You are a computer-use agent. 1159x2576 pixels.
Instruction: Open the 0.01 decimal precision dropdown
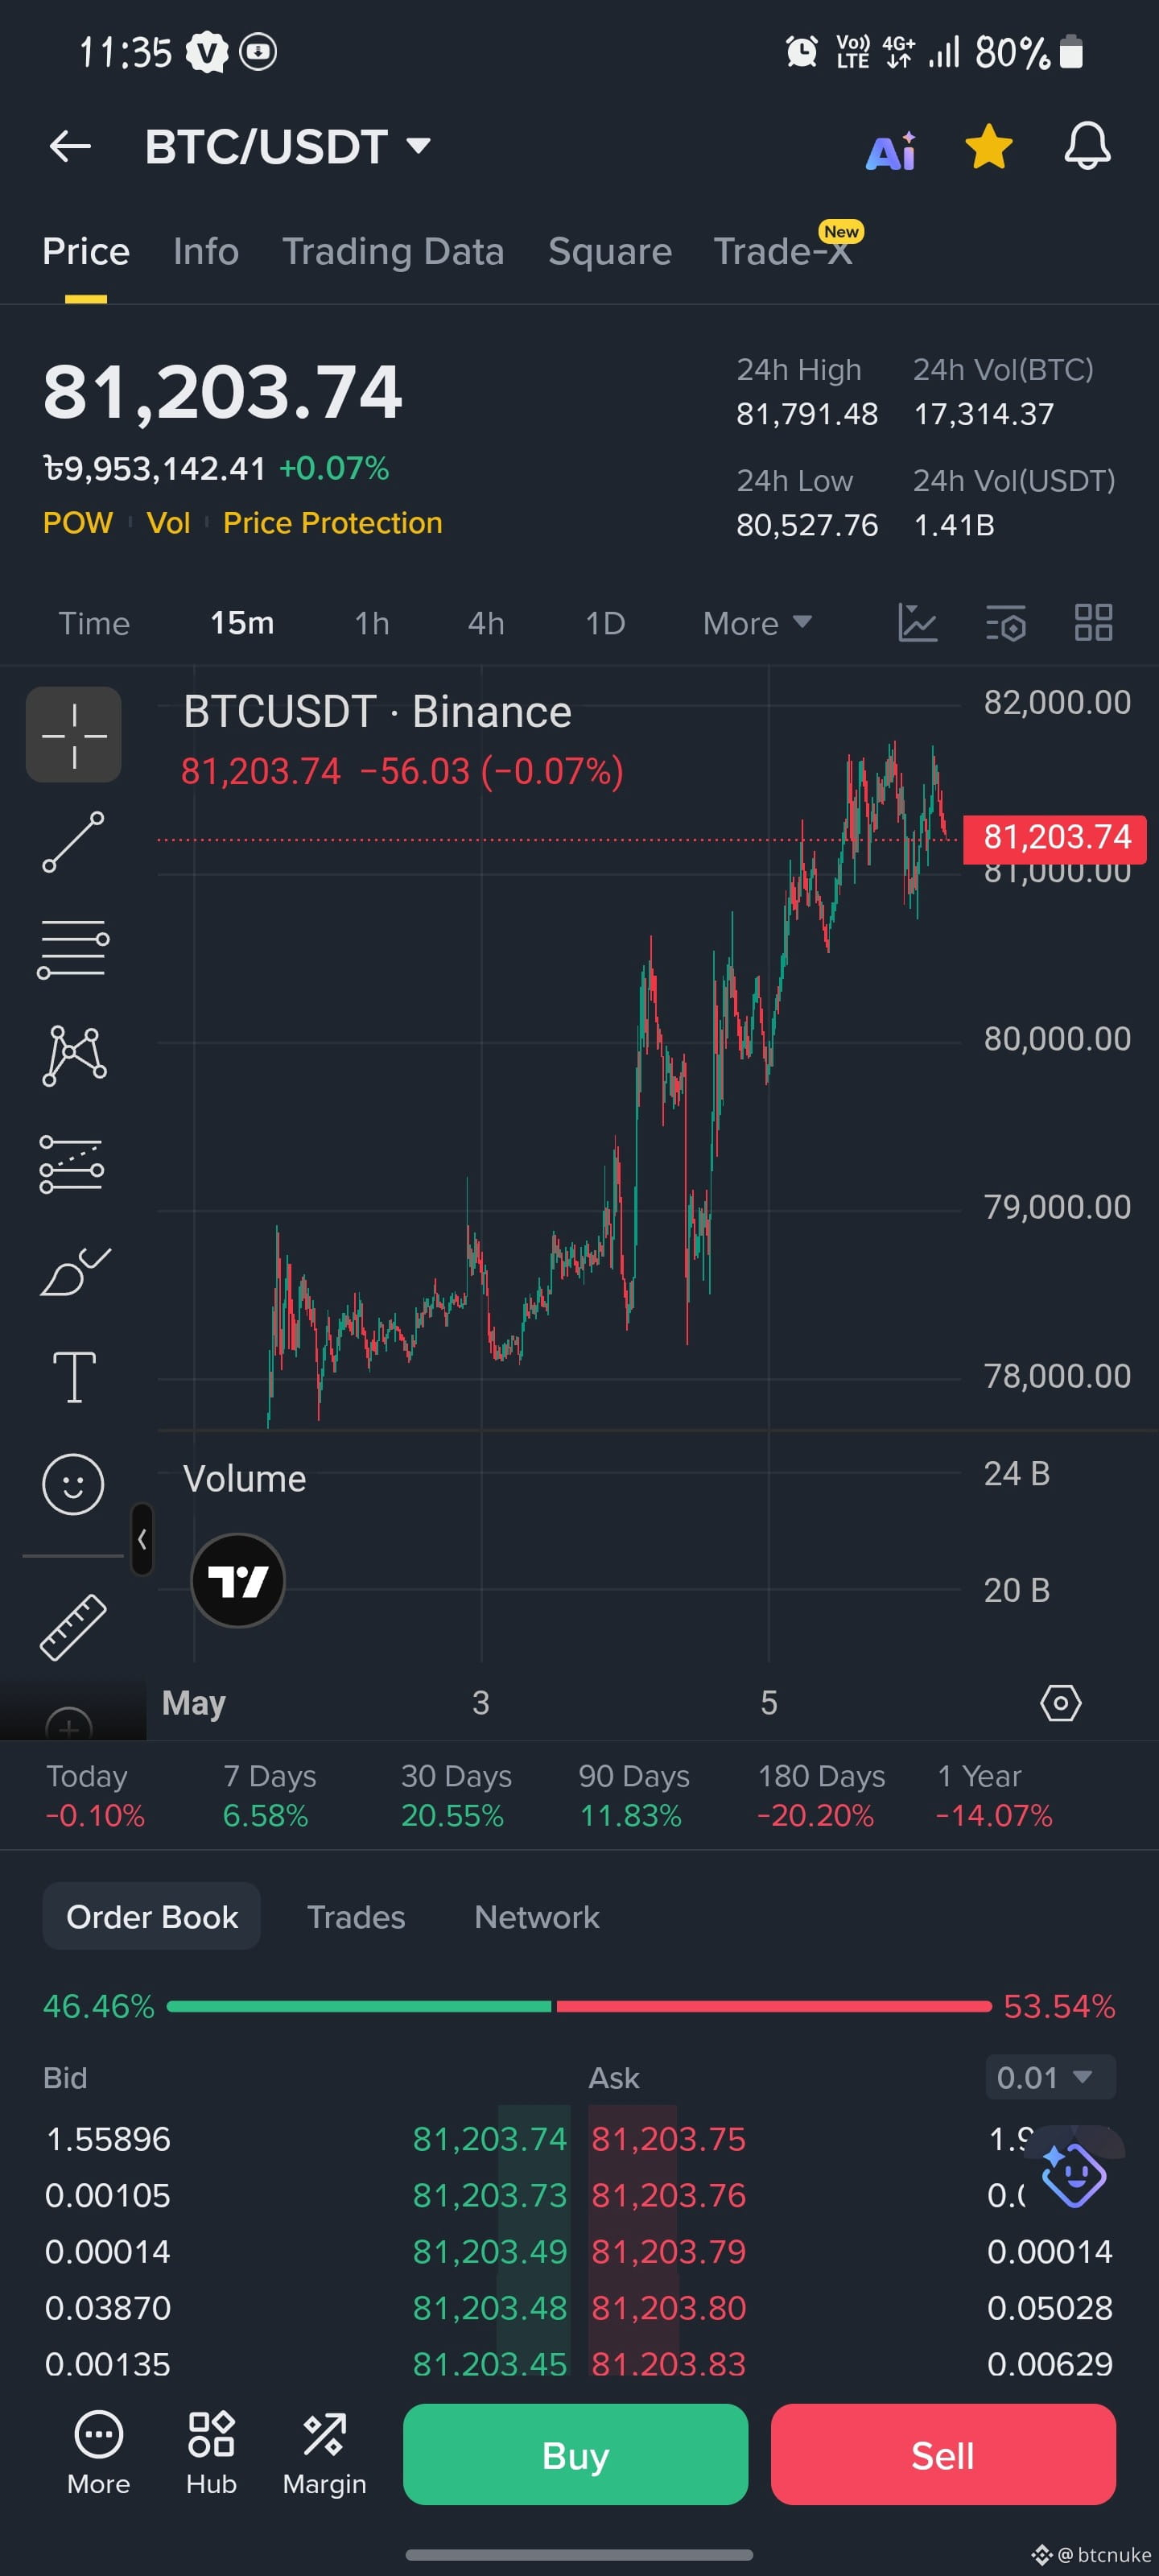coord(1050,2077)
